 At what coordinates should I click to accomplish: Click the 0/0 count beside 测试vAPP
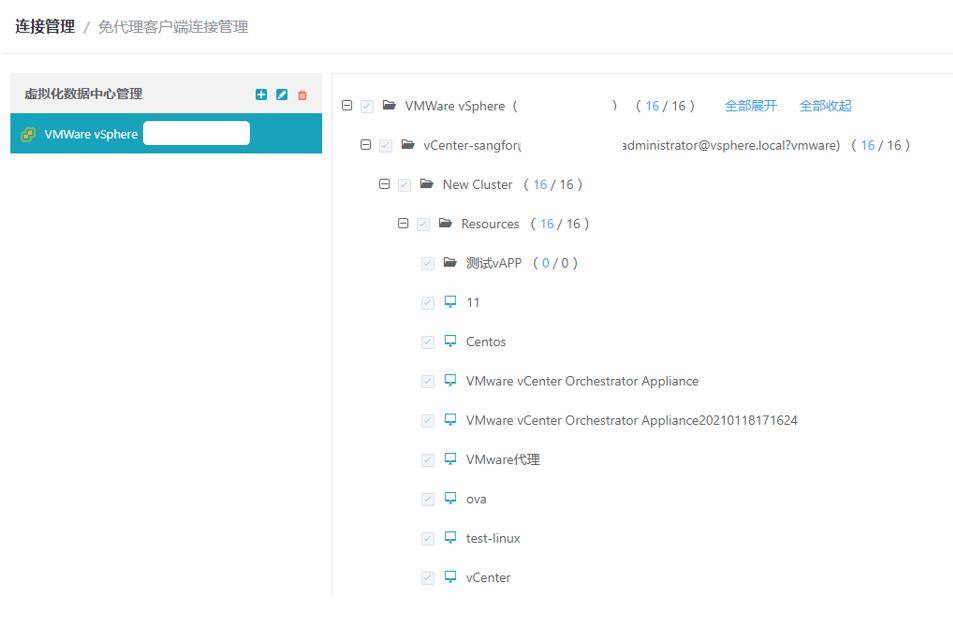click(556, 263)
